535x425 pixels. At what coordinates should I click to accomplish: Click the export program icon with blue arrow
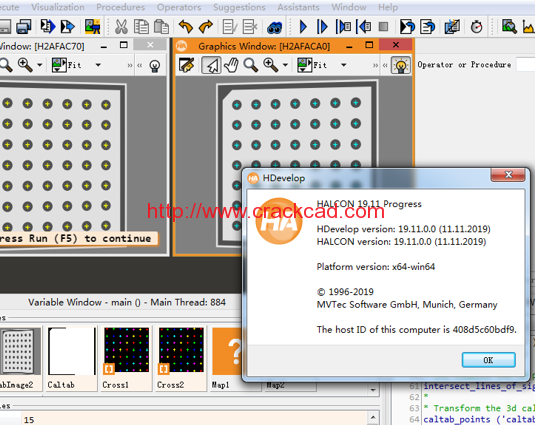click(68, 27)
